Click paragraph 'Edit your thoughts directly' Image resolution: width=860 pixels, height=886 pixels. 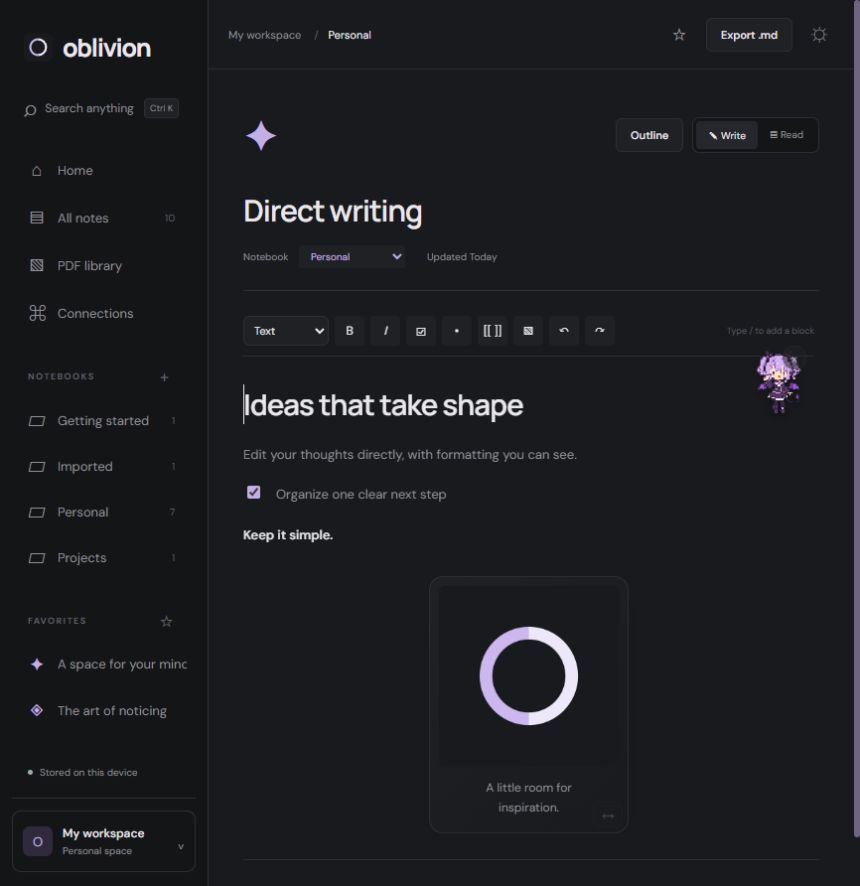pos(410,455)
